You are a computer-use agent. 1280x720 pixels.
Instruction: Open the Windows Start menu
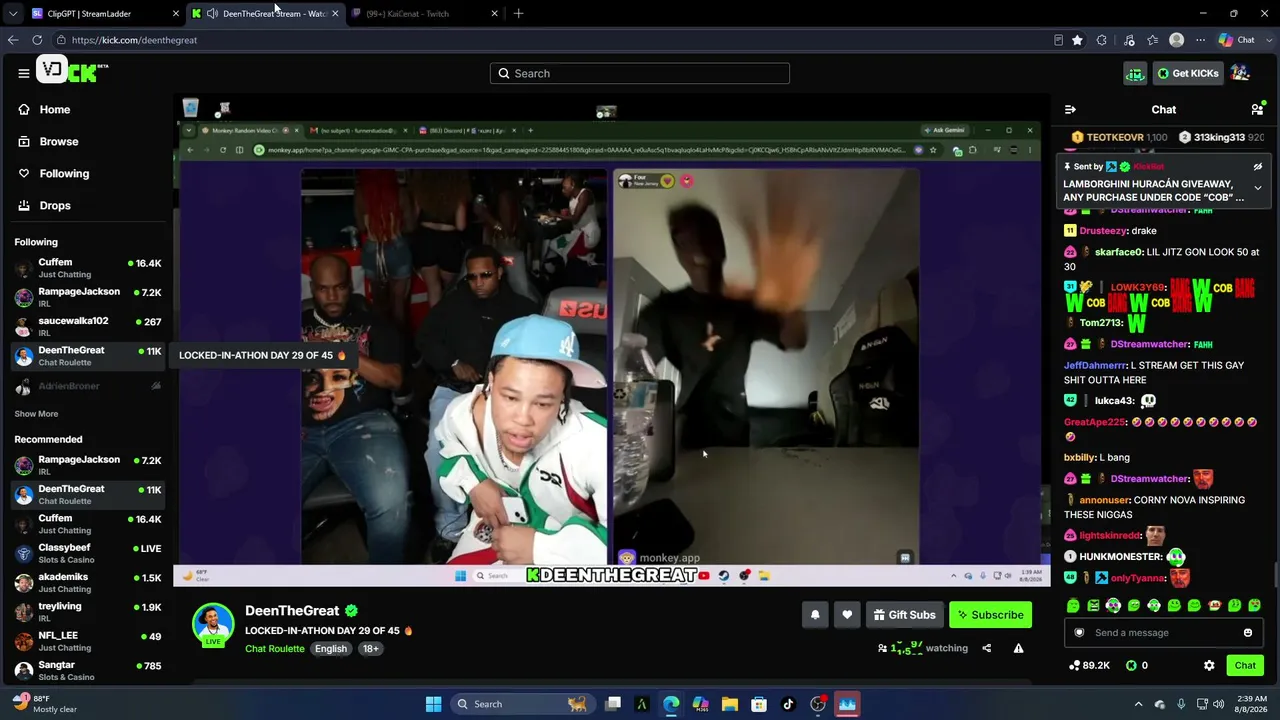tap(433, 704)
